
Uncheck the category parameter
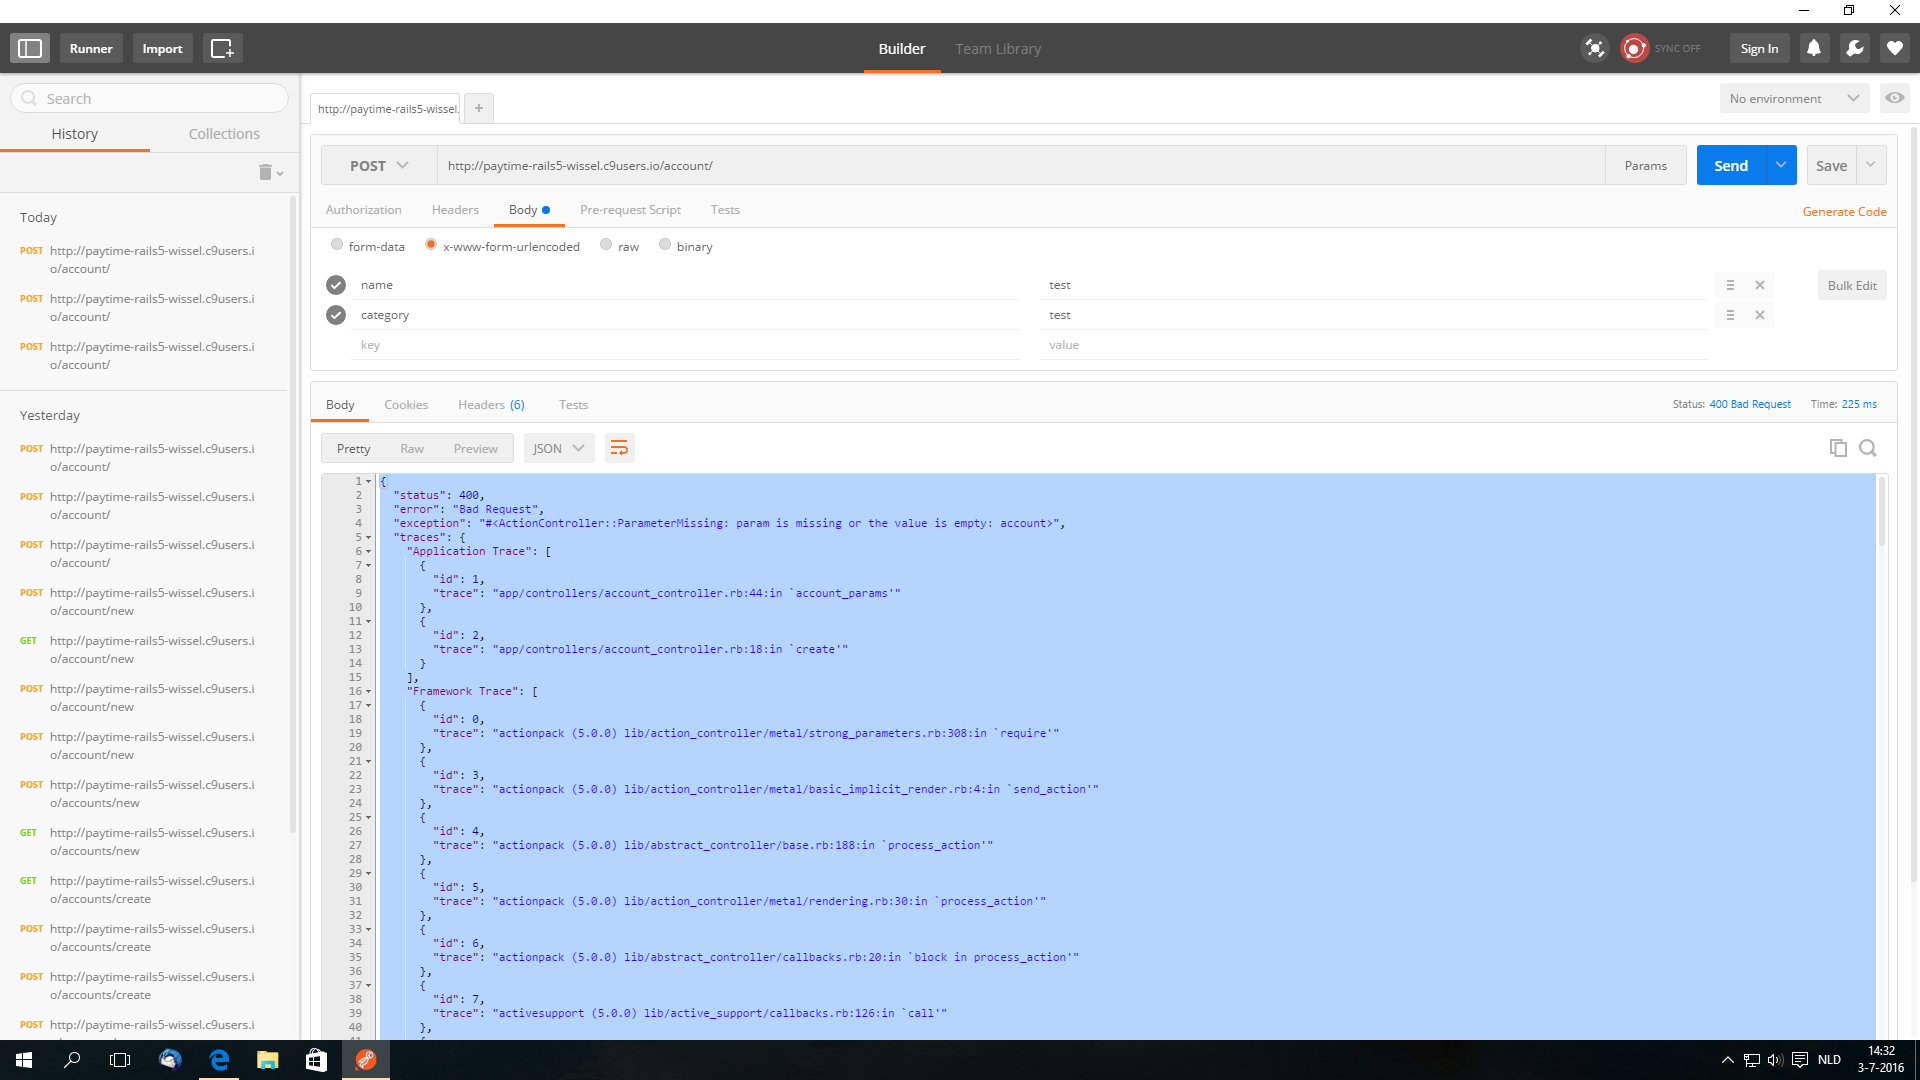coord(336,315)
